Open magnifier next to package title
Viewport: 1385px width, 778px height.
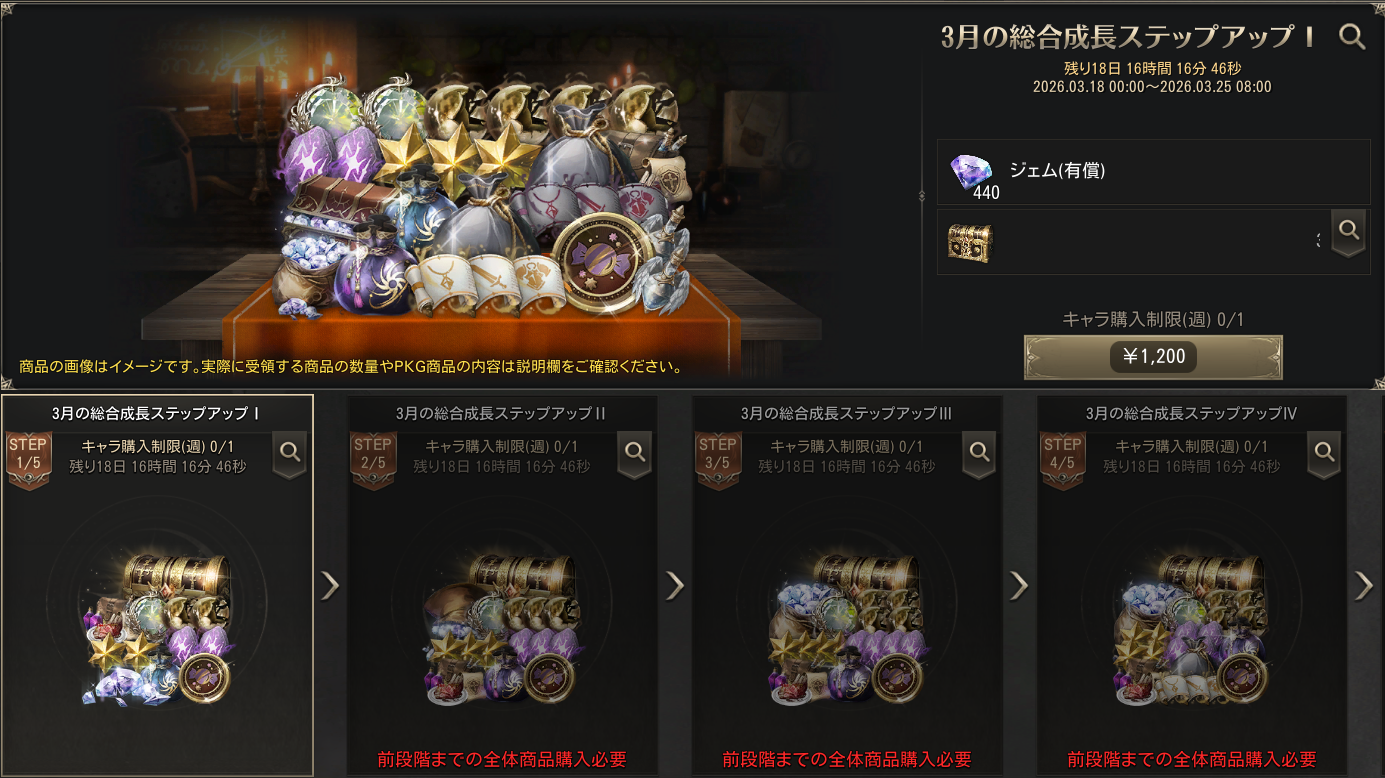pos(1352,37)
